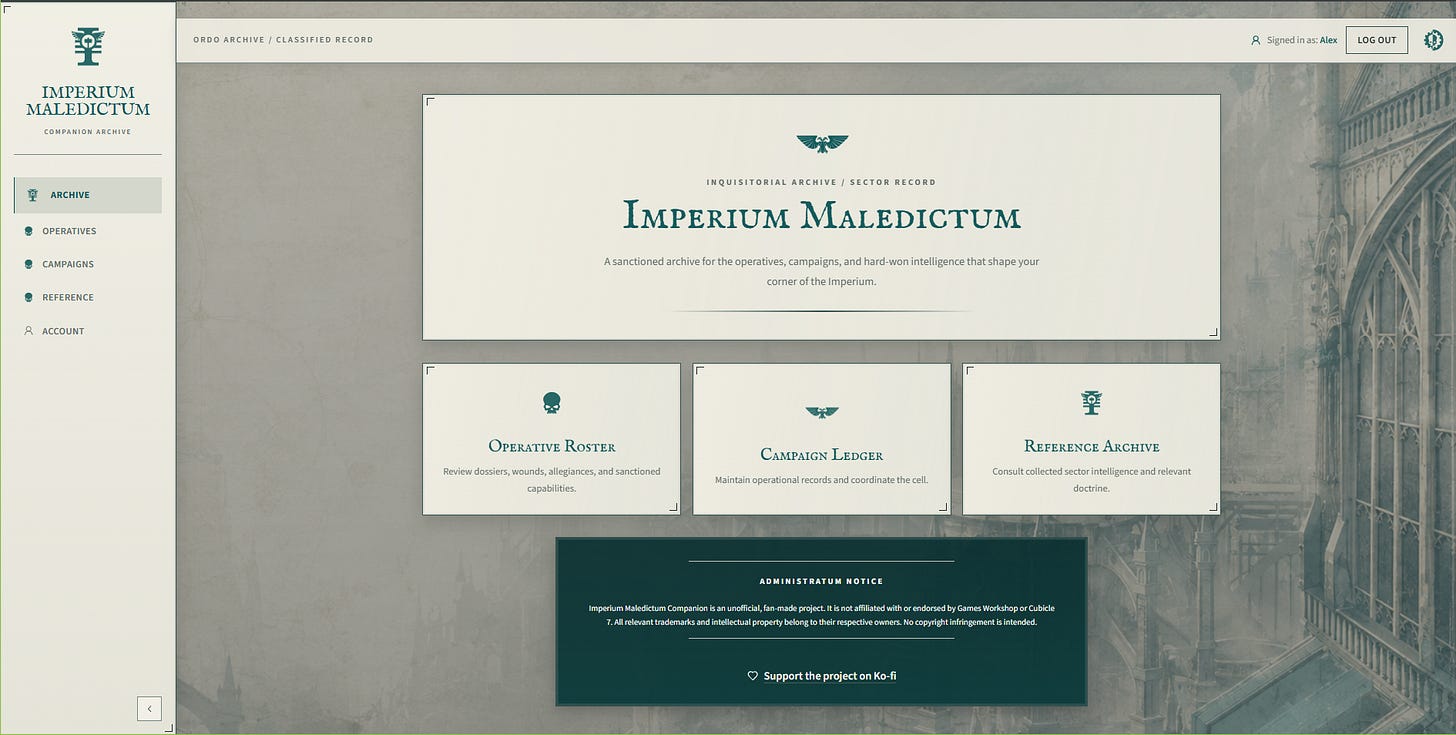Click the Administratum Notice heading
Viewport: 1456px width, 735px height.
pos(821,581)
